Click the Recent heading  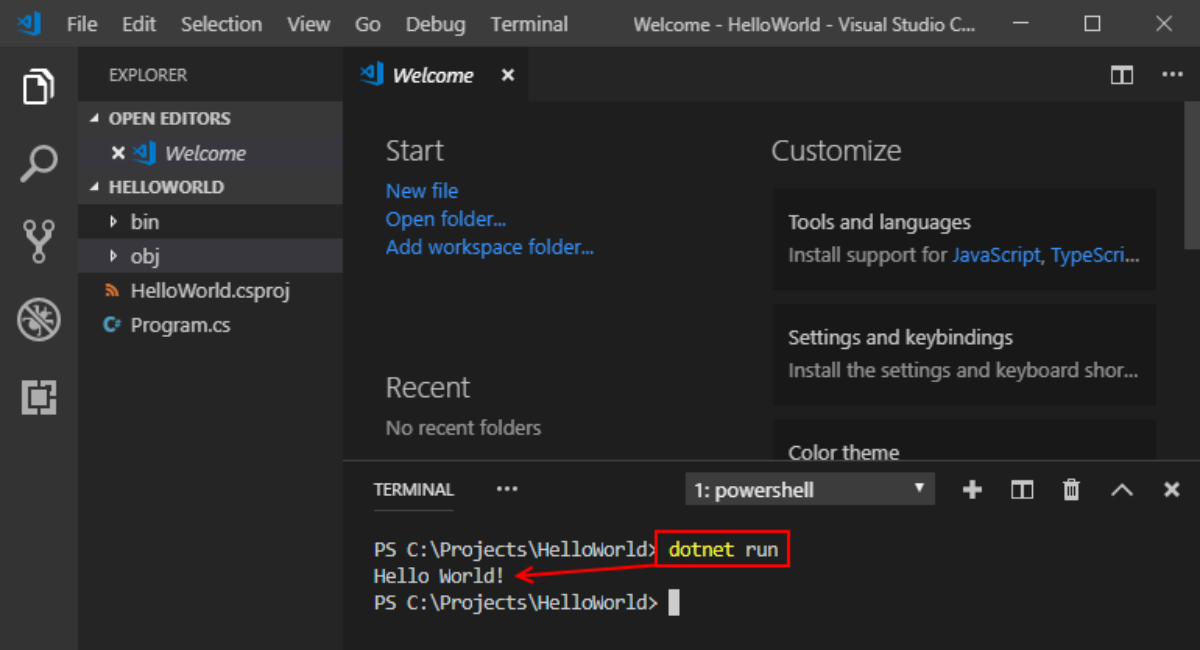pos(428,388)
